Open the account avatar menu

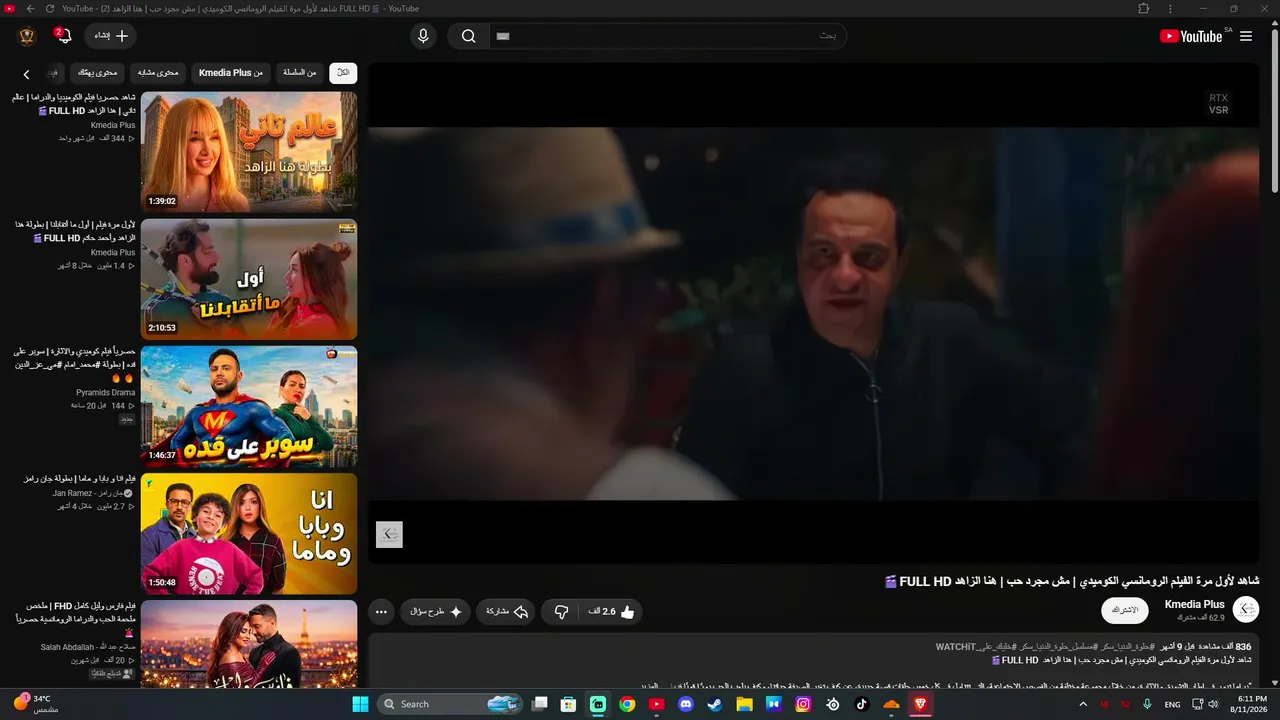click(x=27, y=36)
